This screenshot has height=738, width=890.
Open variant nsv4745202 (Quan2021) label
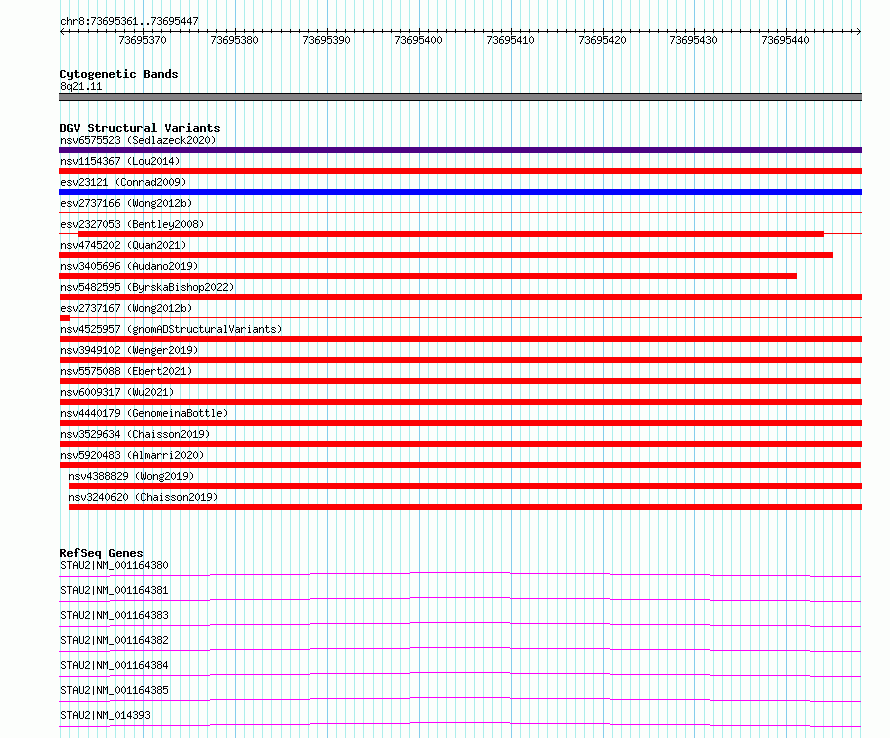point(123,245)
